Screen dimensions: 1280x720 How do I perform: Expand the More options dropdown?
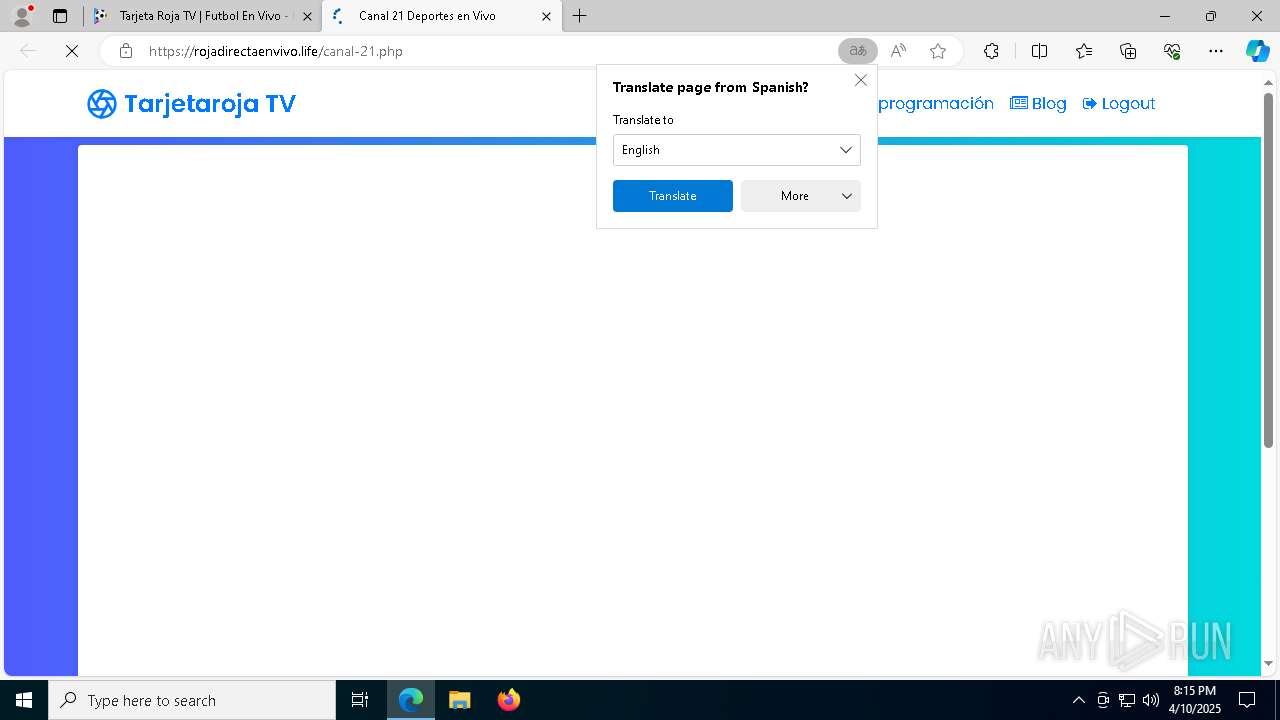[800, 196]
